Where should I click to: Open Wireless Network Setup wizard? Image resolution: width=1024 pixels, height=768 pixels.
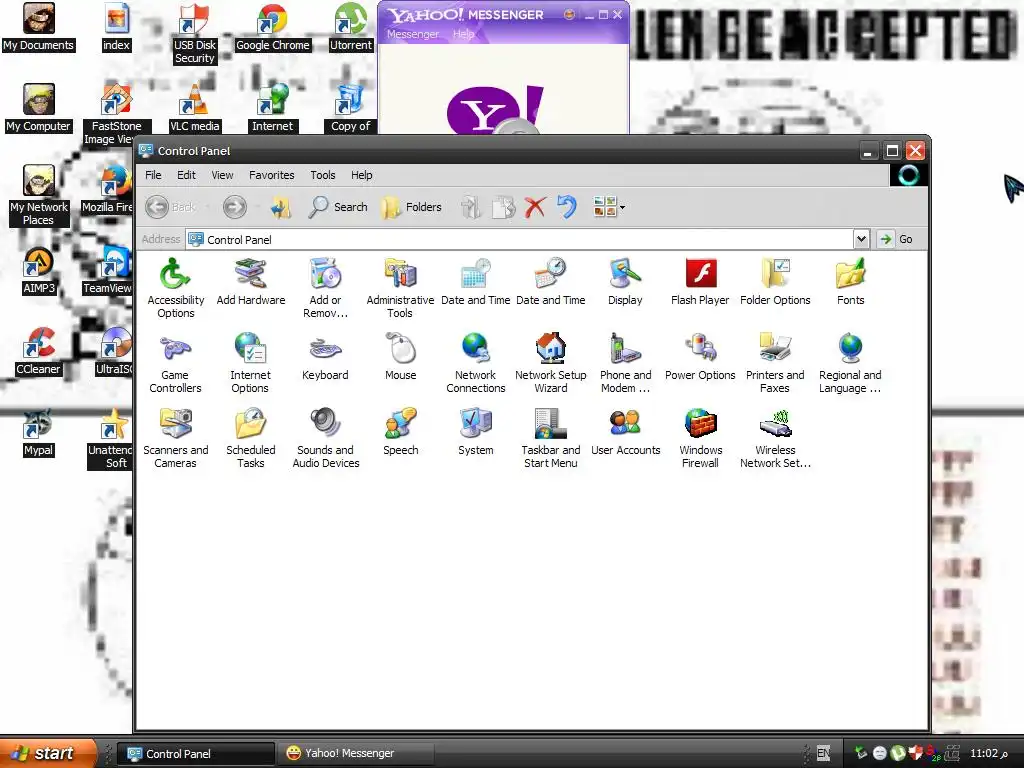(775, 438)
